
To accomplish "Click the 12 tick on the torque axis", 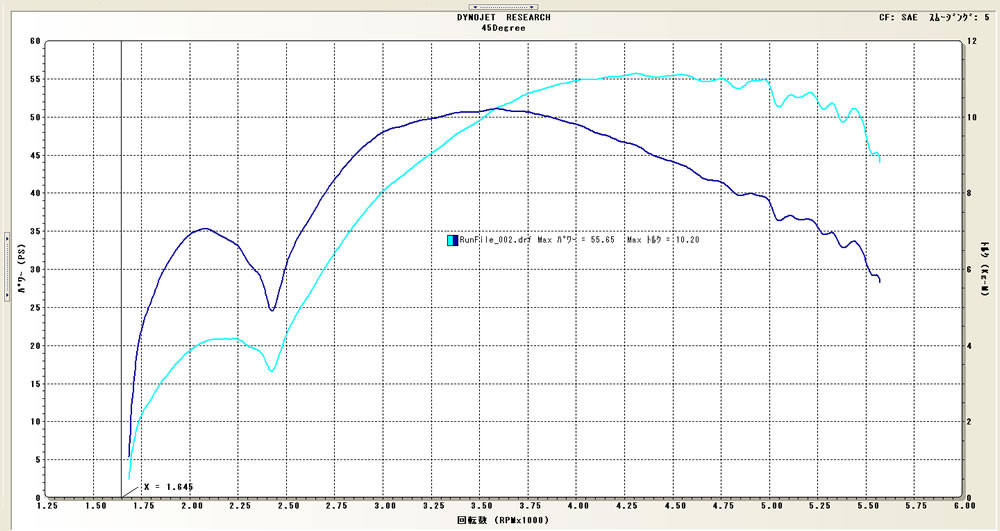I will point(972,41).
